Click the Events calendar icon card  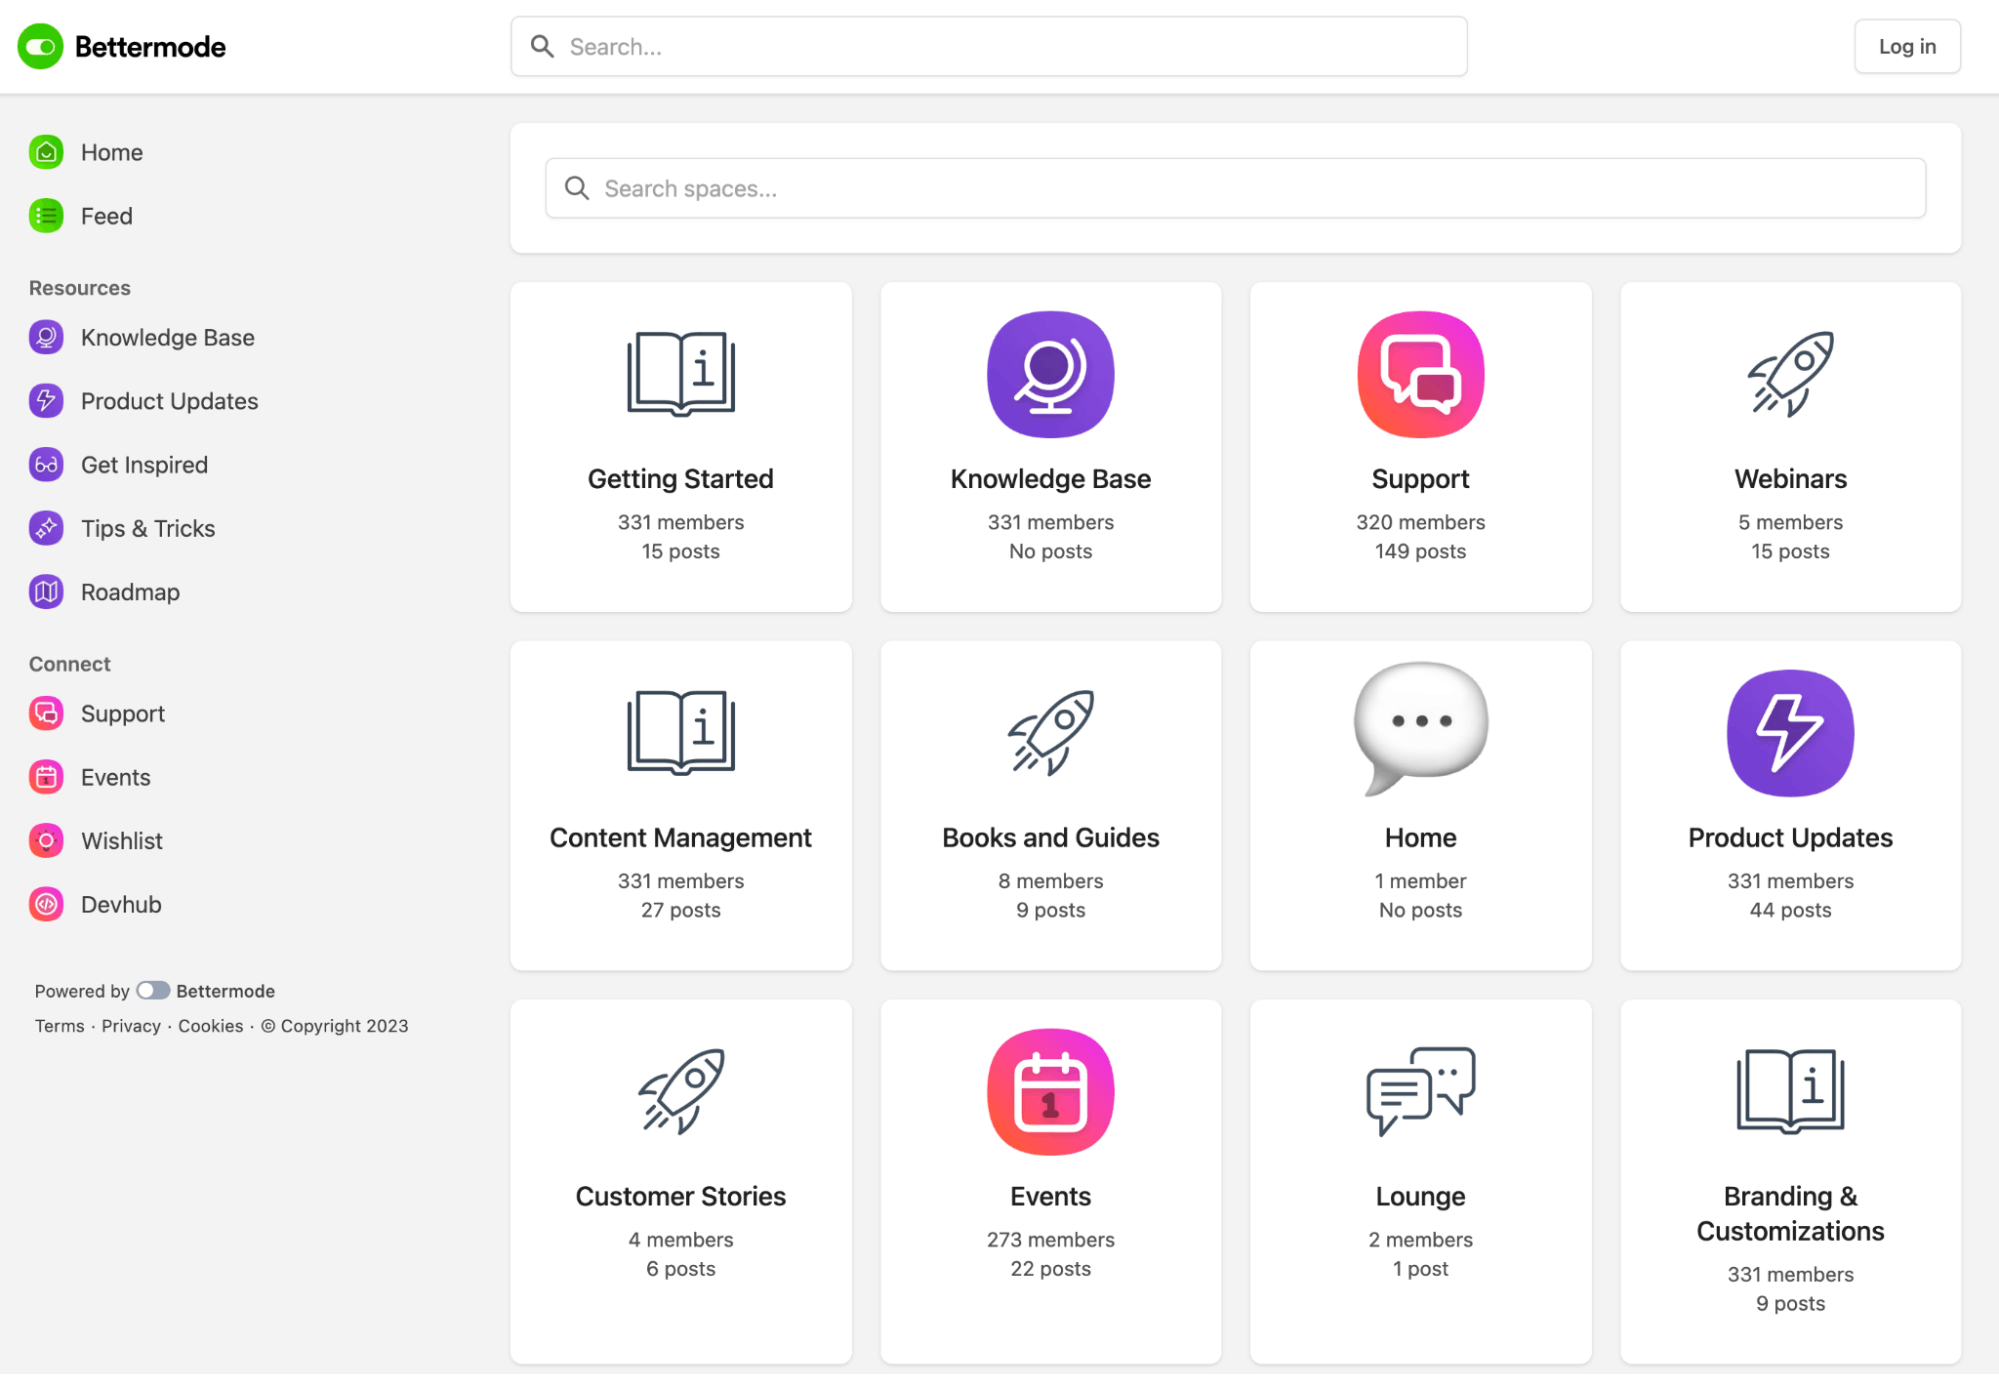(1050, 1091)
